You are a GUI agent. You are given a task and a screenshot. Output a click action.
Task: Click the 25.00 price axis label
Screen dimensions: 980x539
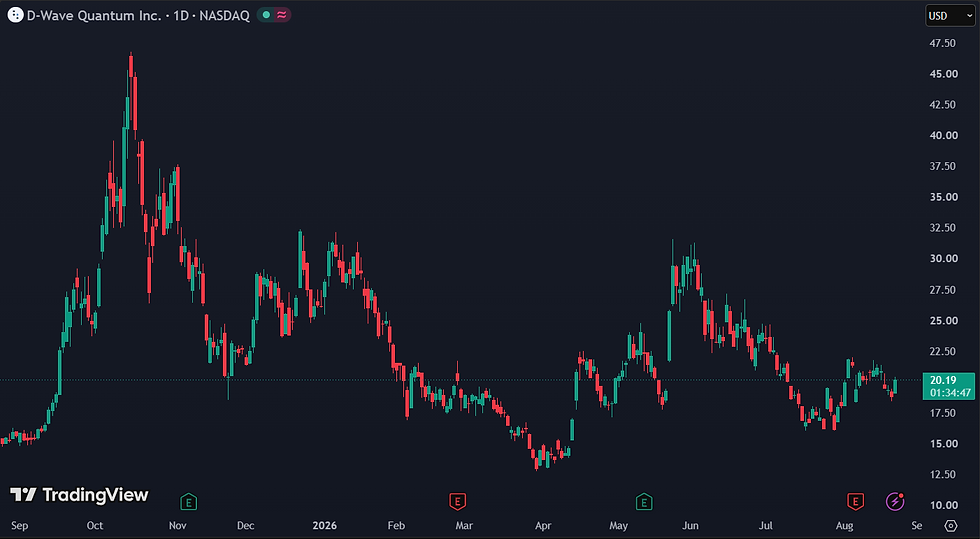coord(944,321)
